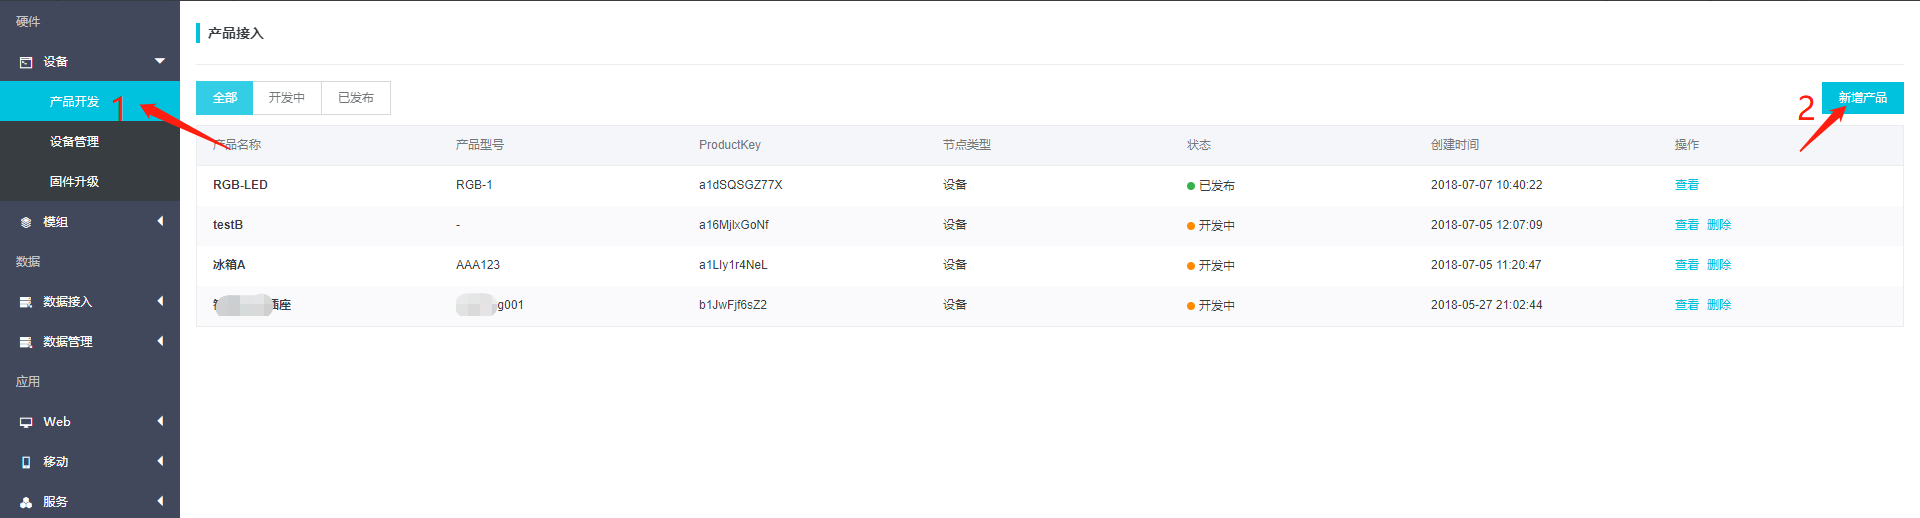The image size is (1920, 518).
Task: Click the Web monitor icon
Action: [x=26, y=422]
